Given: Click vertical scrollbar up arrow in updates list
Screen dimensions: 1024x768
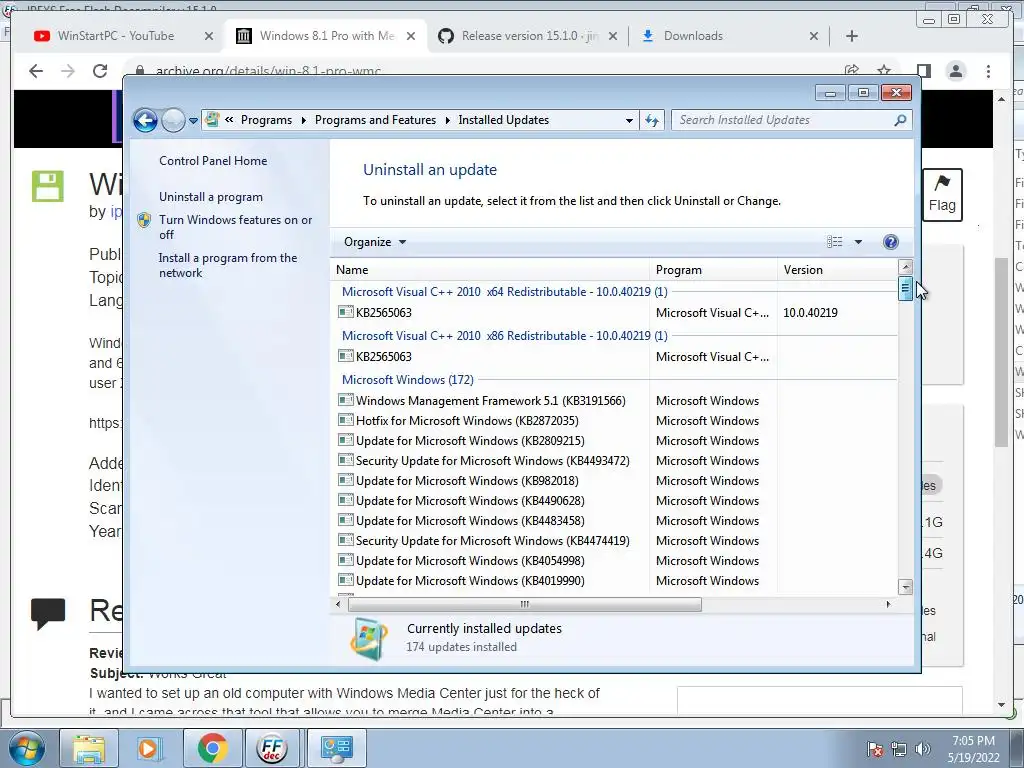Looking at the screenshot, I should [905, 266].
